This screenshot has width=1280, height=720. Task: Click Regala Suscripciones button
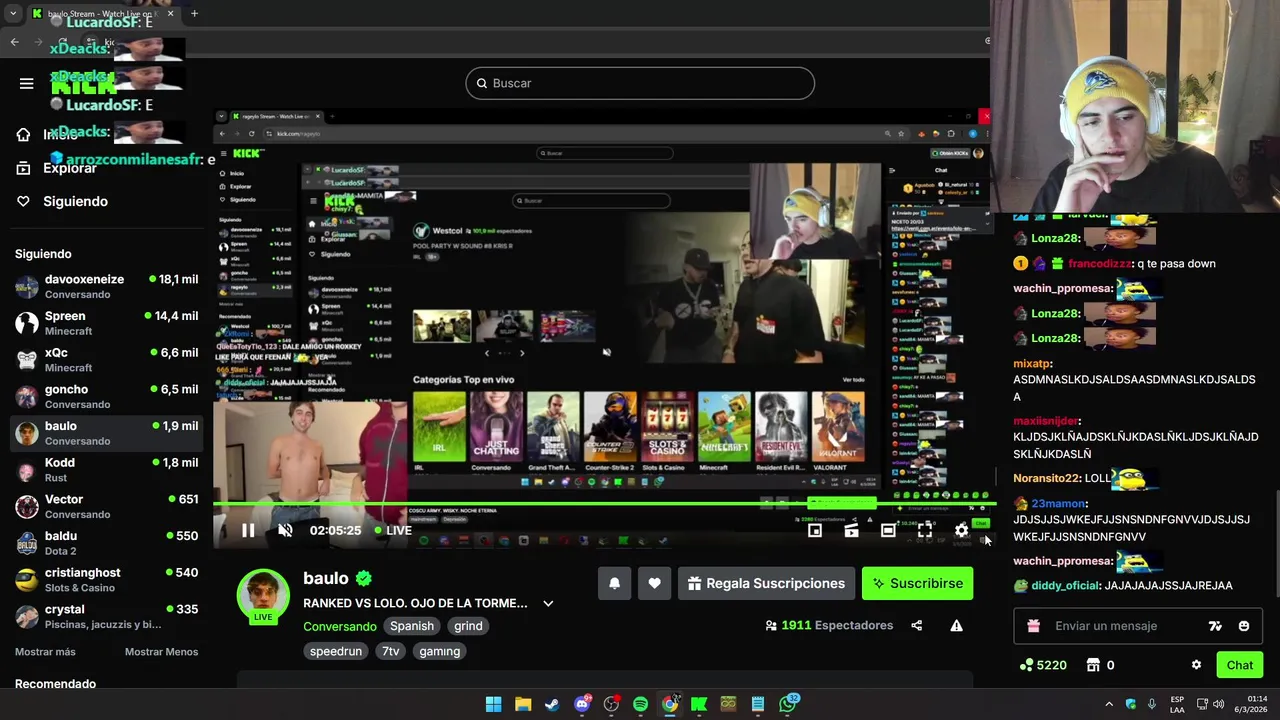(767, 583)
